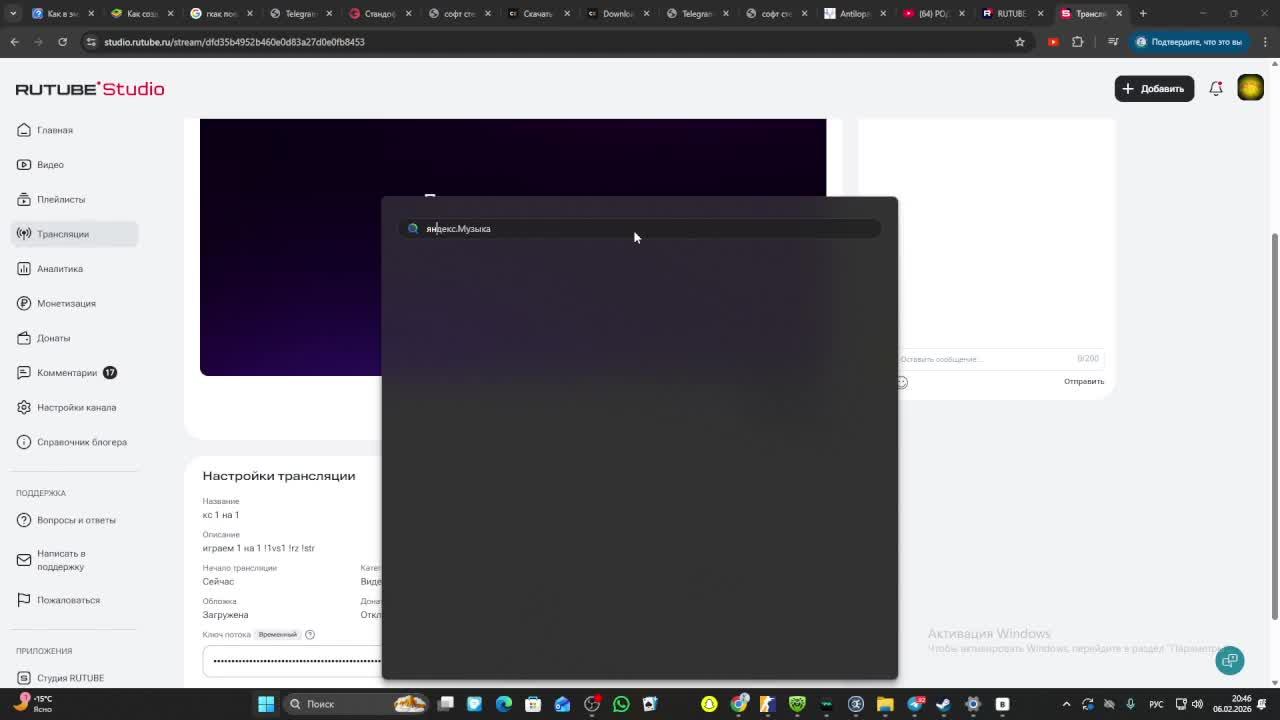Open the Windows Start menu

click(x=266, y=704)
